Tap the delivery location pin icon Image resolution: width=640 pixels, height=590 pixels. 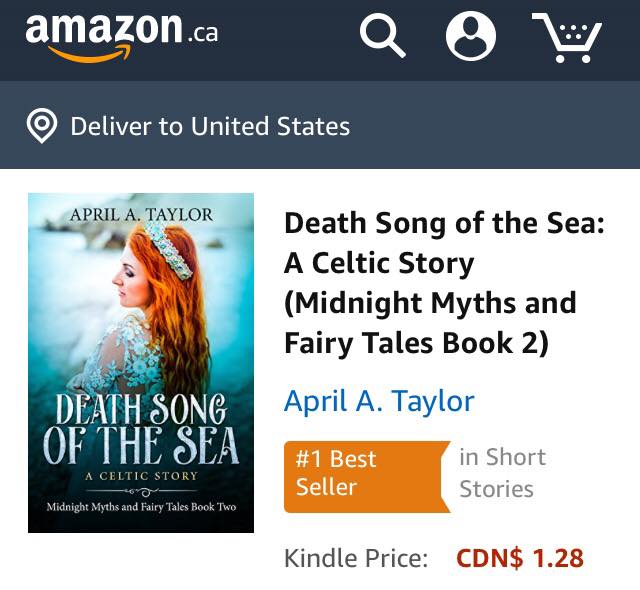(41, 127)
